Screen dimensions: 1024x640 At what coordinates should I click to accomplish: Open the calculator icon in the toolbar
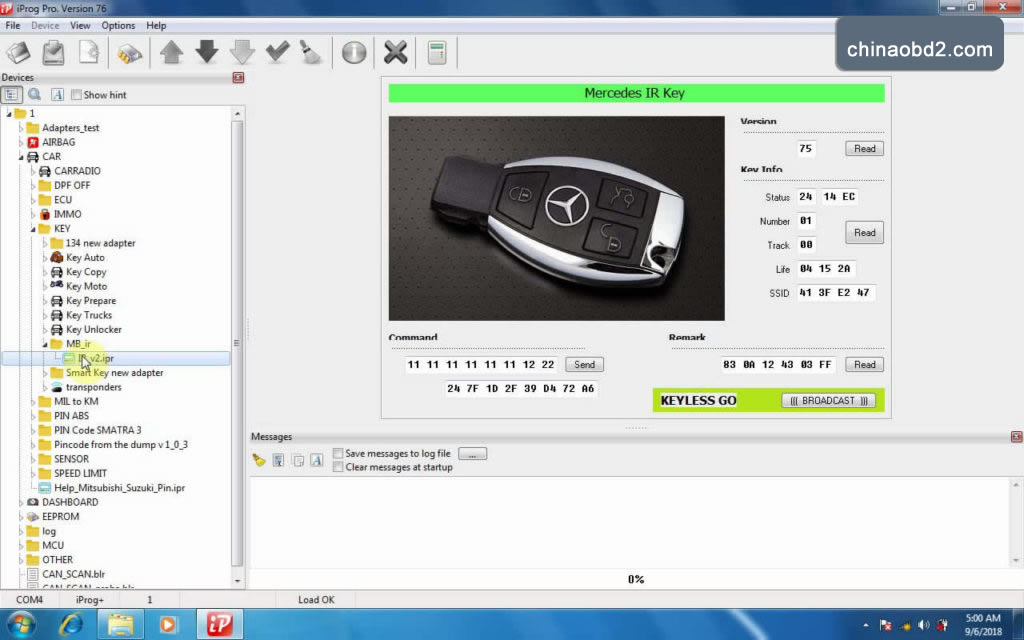click(x=437, y=53)
